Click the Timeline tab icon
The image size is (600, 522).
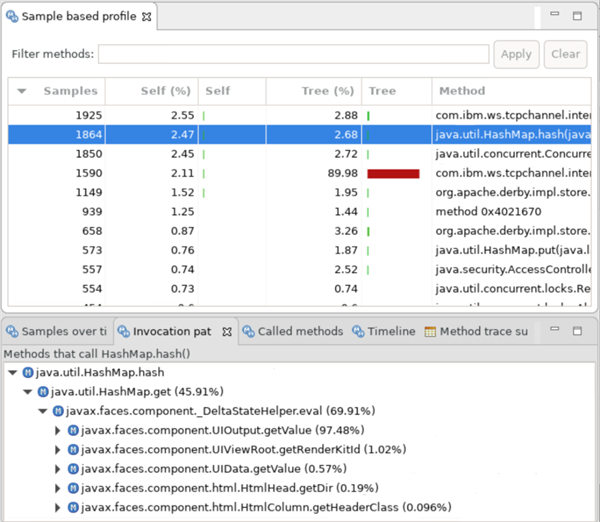pos(358,331)
